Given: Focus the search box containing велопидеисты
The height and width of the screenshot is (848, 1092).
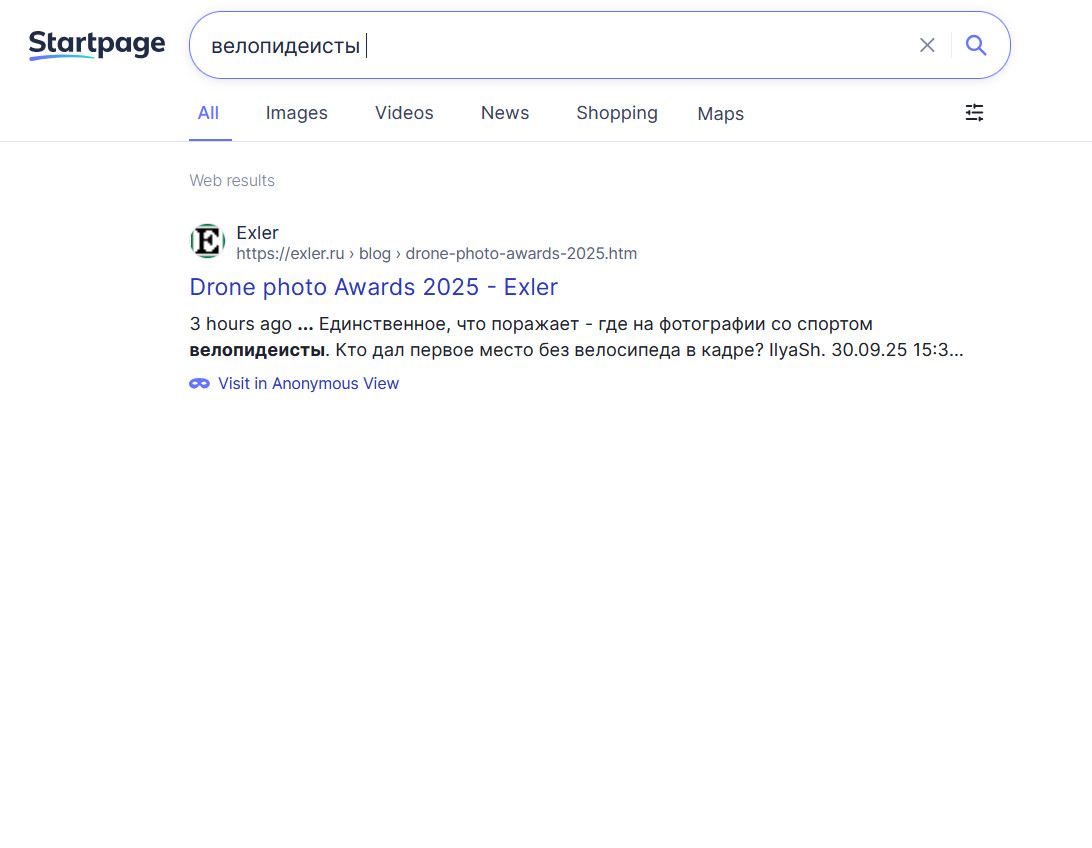Looking at the screenshot, I should click(x=550, y=45).
